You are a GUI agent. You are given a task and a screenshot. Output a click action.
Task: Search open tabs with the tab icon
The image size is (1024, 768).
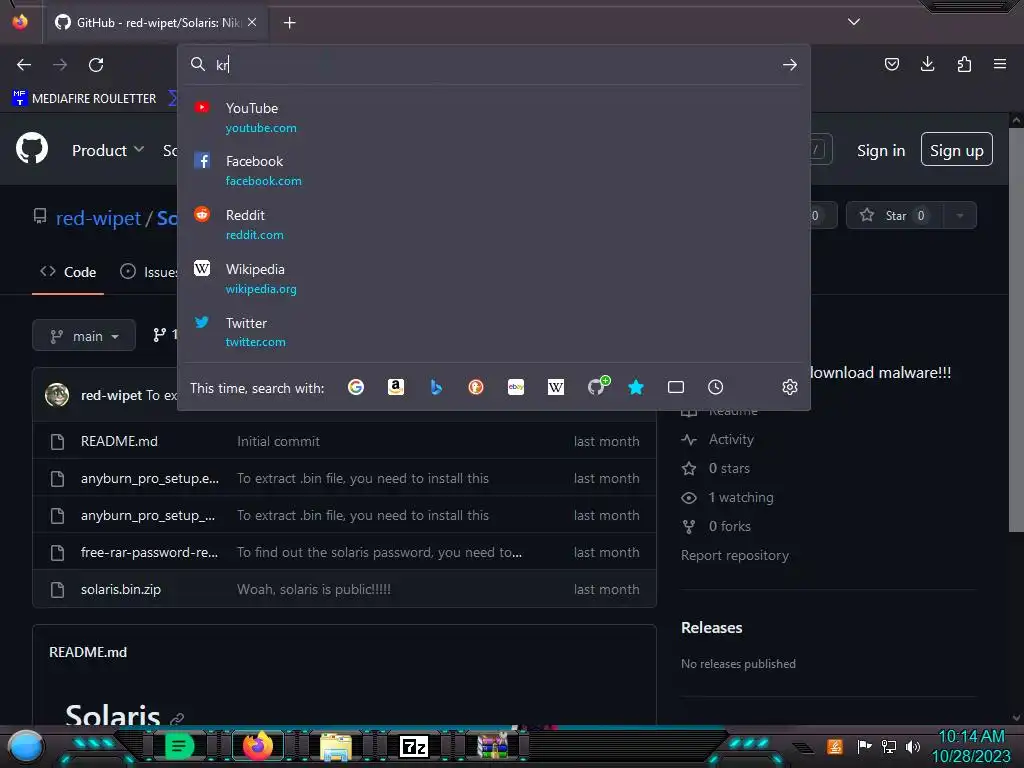tap(676, 387)
